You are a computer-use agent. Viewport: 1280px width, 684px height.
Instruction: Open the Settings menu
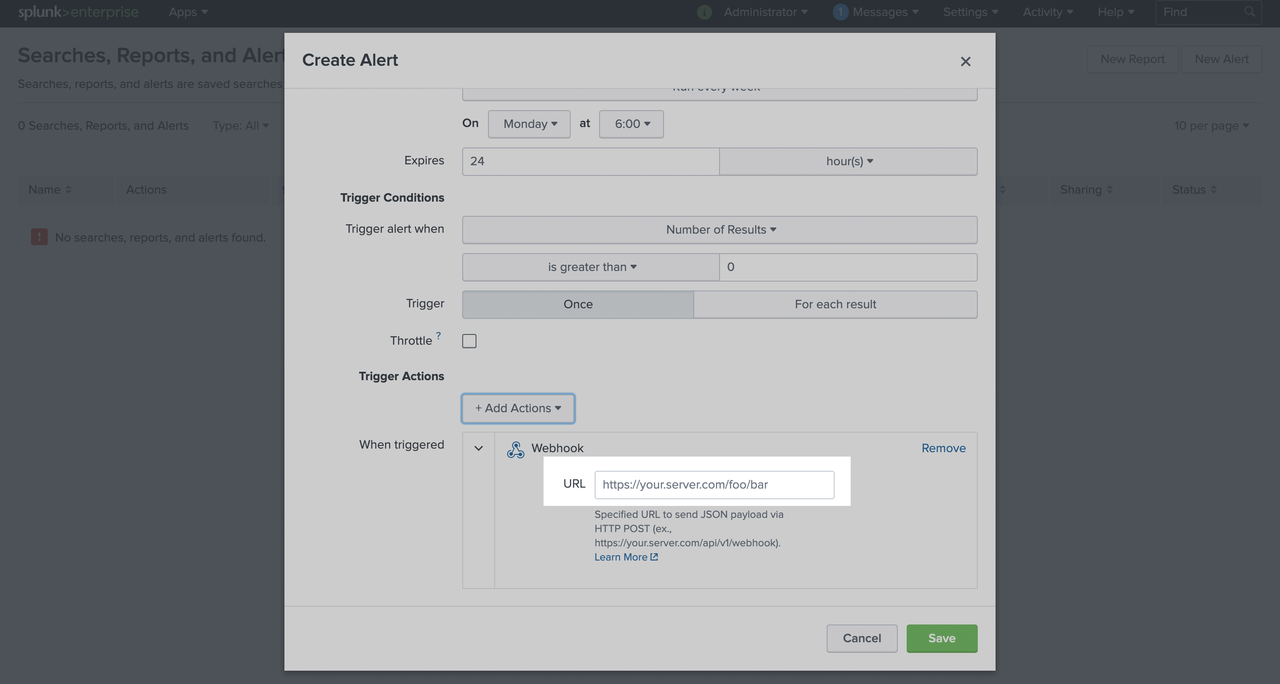969,12
